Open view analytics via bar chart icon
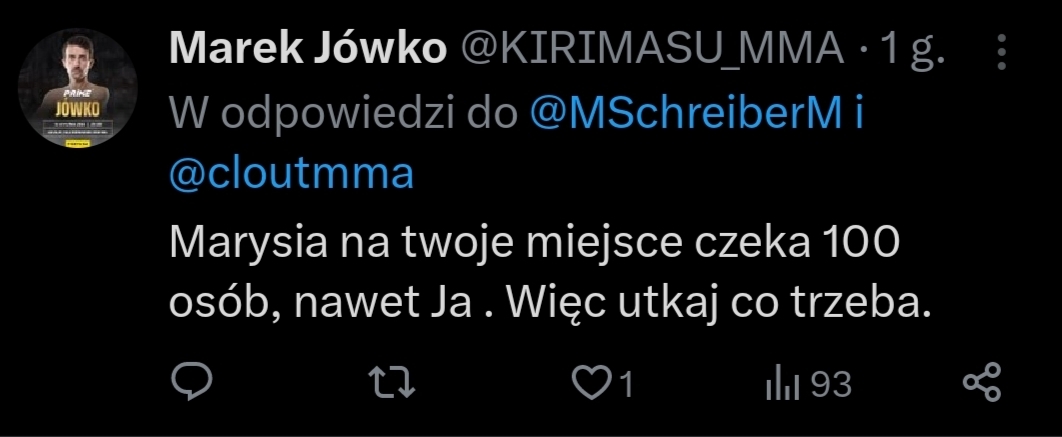This screenshot has height=437, width=1062. click(x=777, y=383)
